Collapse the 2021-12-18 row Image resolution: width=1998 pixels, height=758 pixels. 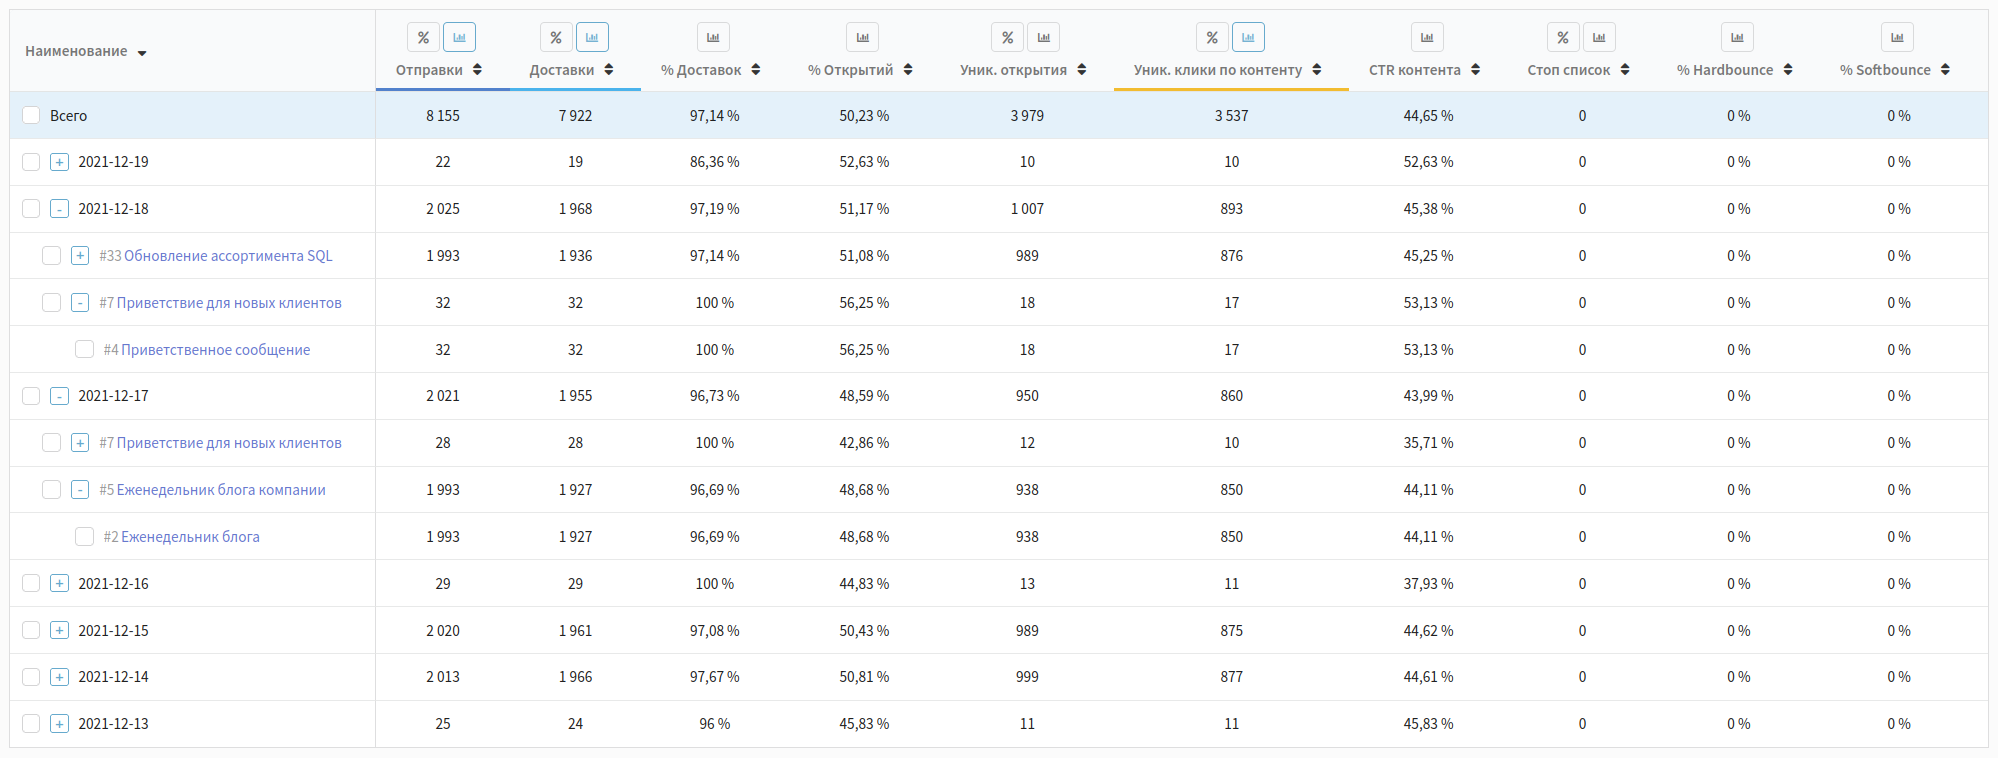coord(59,209)
